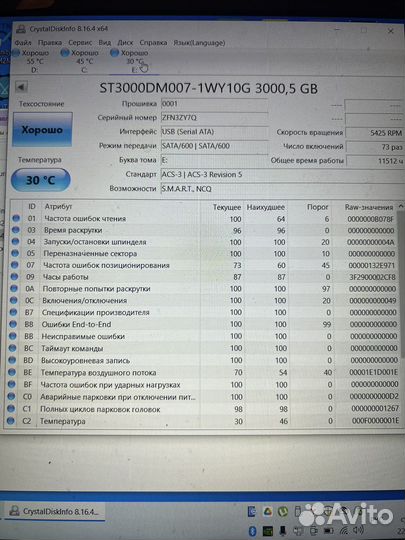Open the Файл menu
Viewport: 405px width, 540px height.
(x=23, y=43)
